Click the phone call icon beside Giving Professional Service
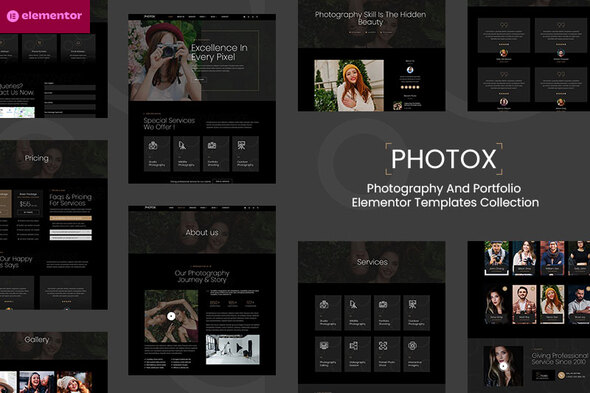 click(x=561, y=375)
